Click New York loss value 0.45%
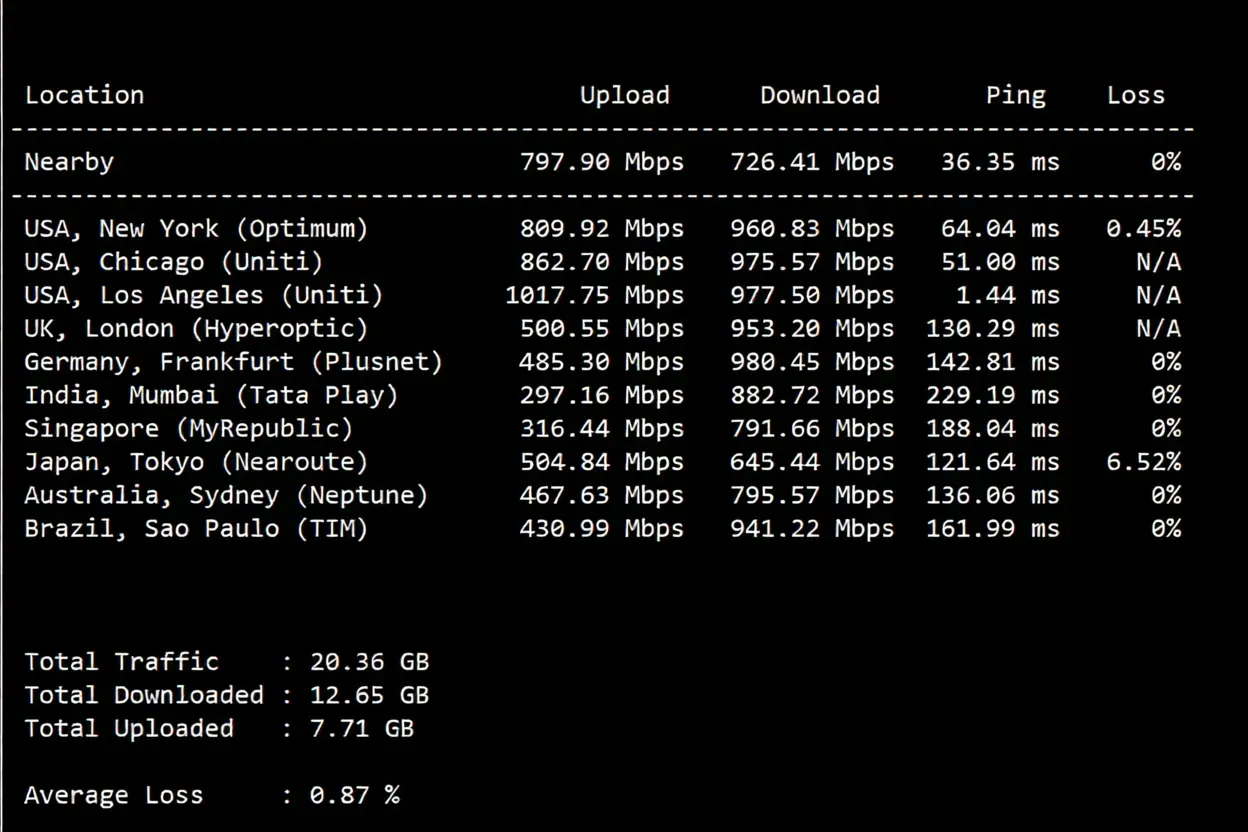The height and width of the screenshot is (832, 1248). (x=1143, y=229)
